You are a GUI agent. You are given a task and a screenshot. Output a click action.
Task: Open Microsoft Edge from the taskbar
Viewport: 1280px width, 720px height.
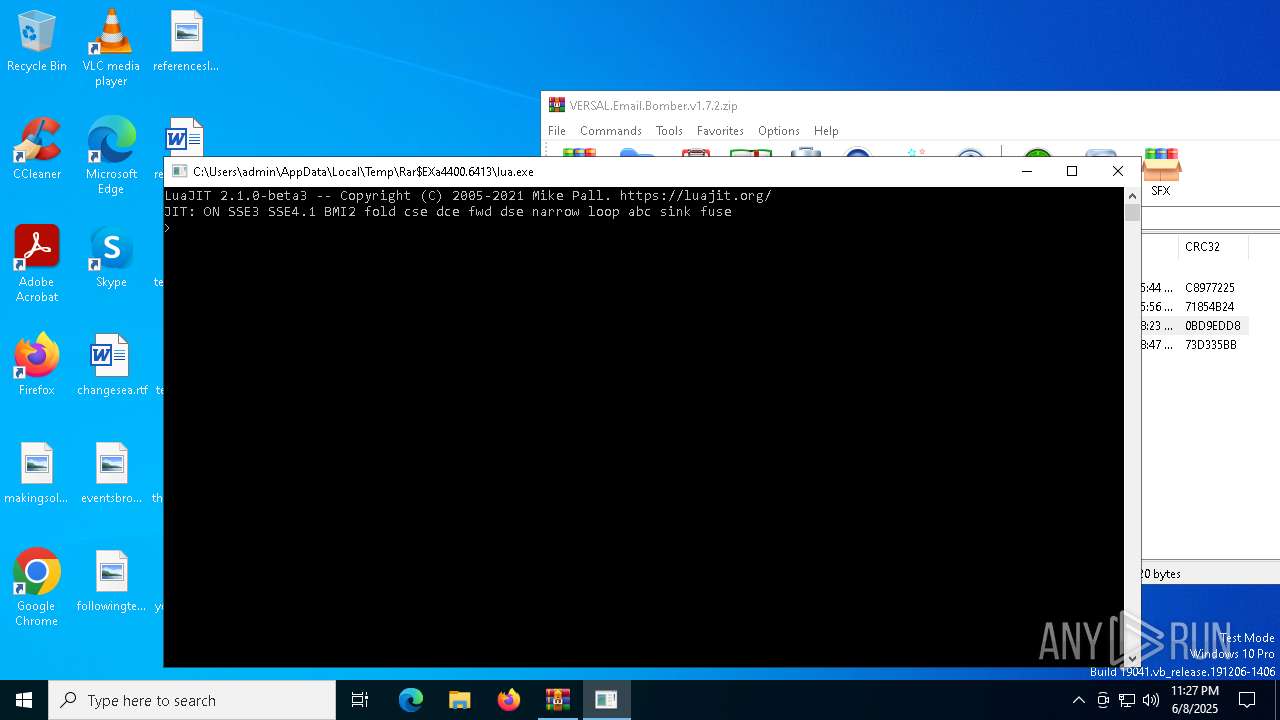[x=411, y=700]
